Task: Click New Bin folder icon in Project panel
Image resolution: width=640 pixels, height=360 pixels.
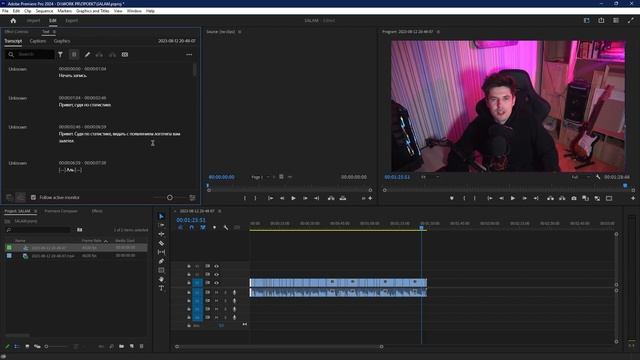Action: coord(122,347)
